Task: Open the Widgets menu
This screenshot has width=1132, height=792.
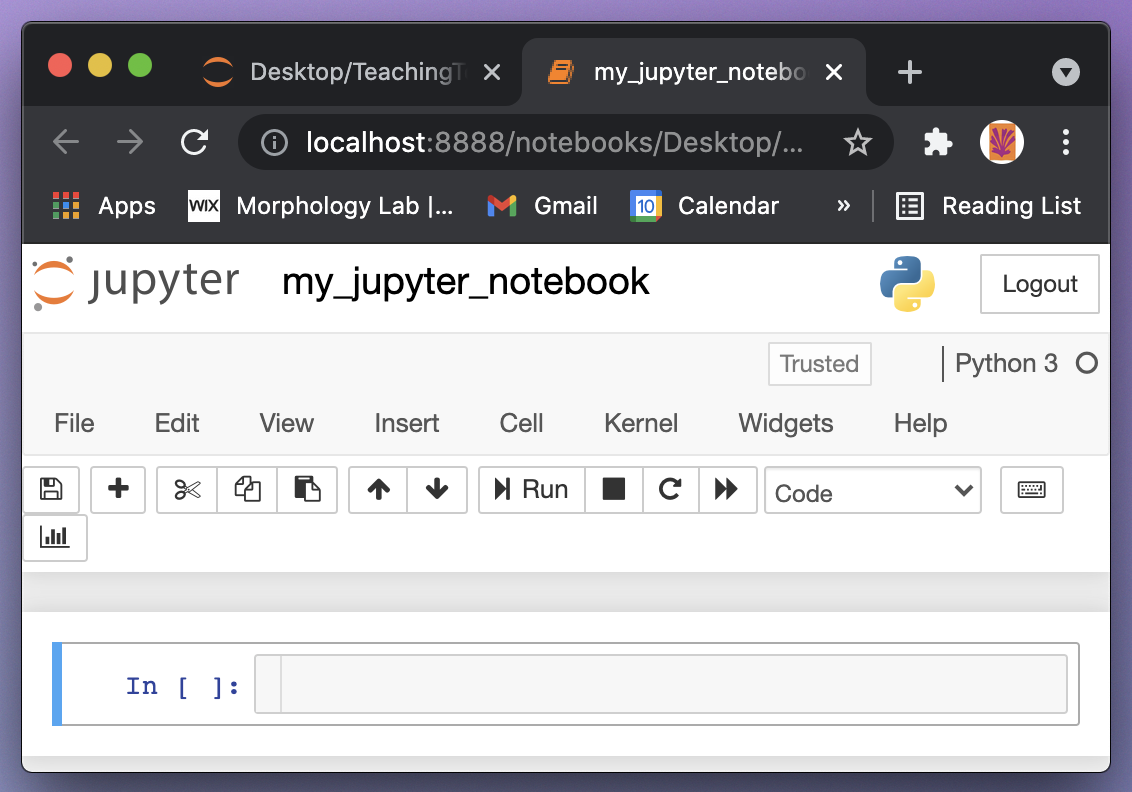Action: click(785, 423)
